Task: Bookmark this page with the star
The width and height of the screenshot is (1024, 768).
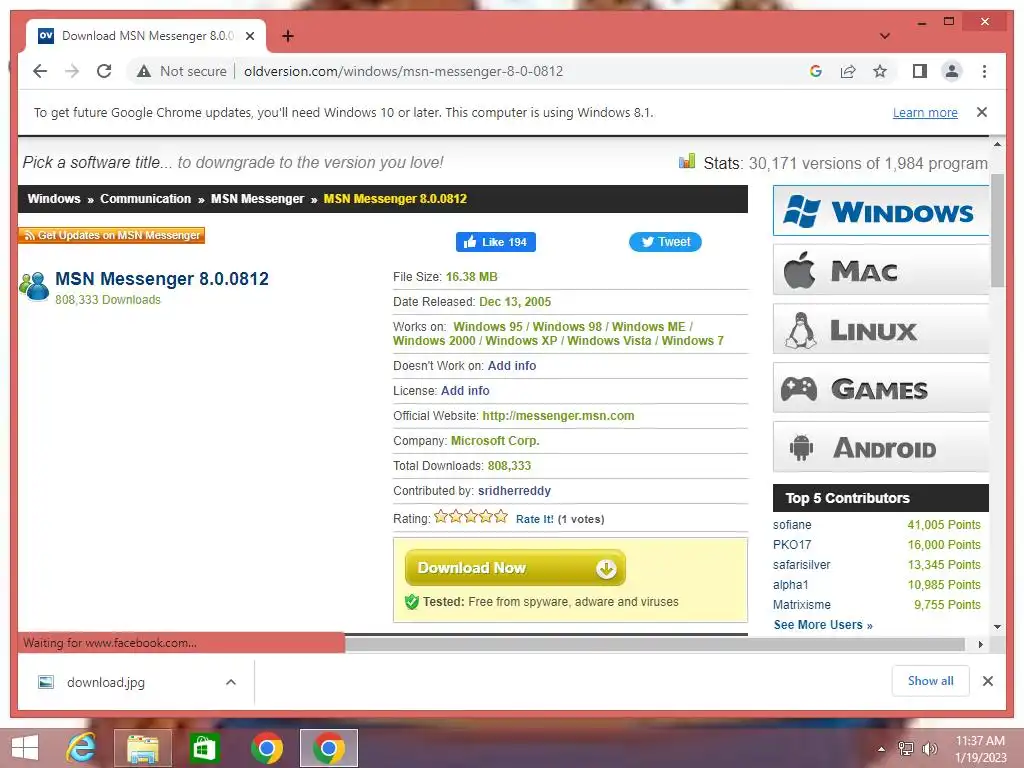Action: pyautogui.click(x=880, y=71)
